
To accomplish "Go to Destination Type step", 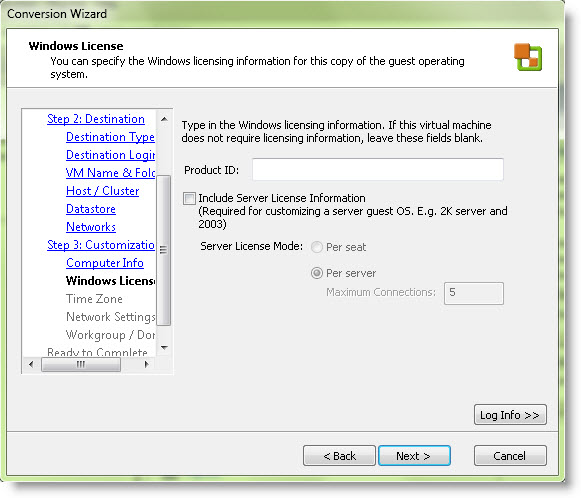I will 110,137.
